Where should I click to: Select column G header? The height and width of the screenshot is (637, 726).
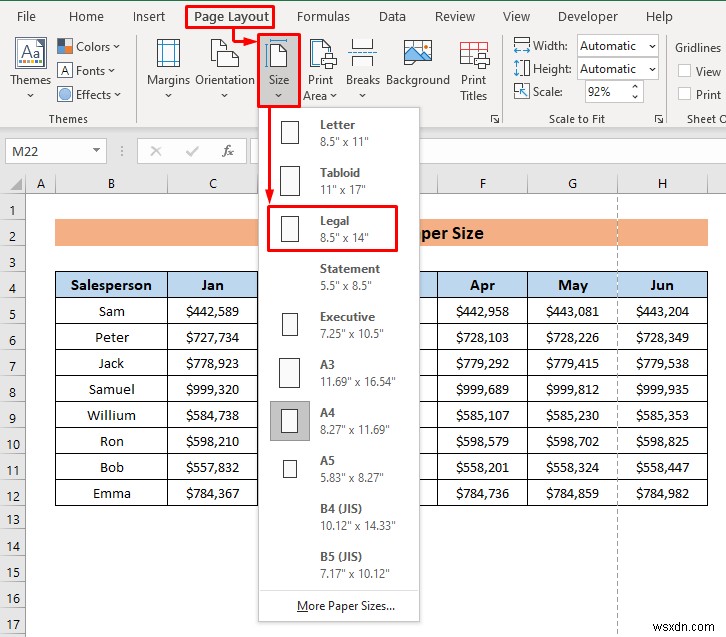(572, 184)
